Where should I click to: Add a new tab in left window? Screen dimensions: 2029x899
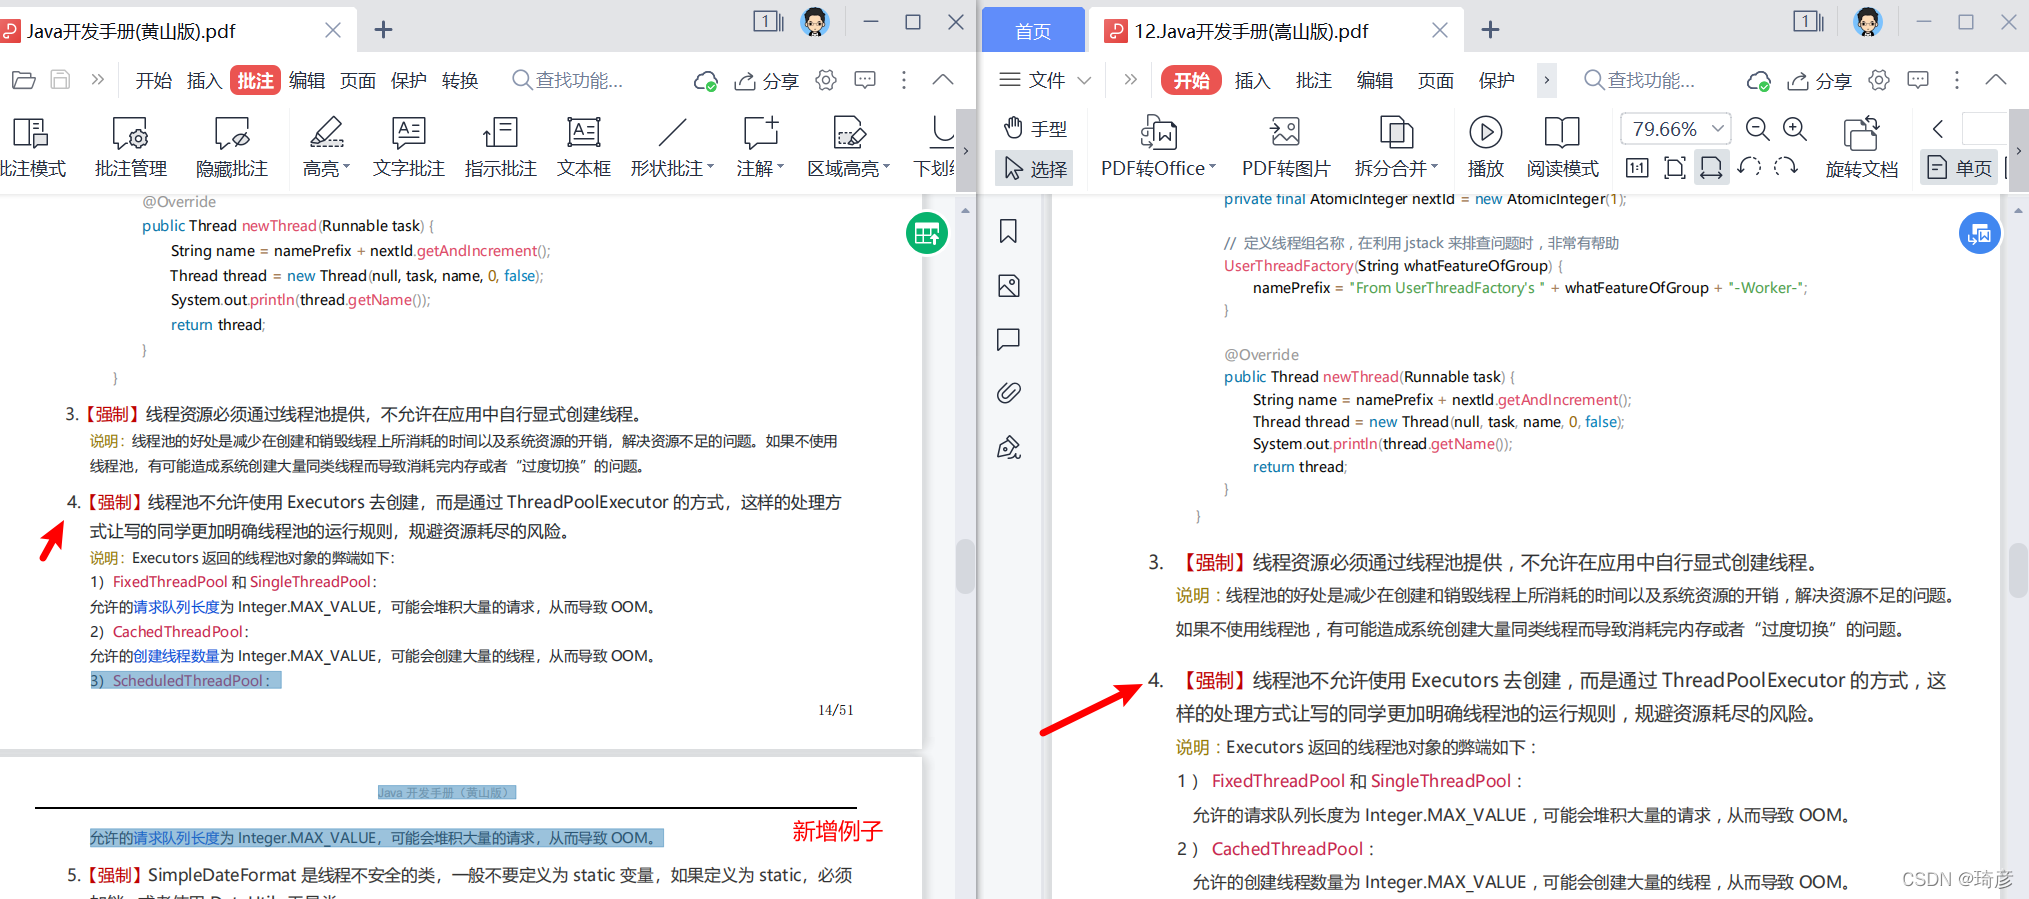tap(383, 30)
